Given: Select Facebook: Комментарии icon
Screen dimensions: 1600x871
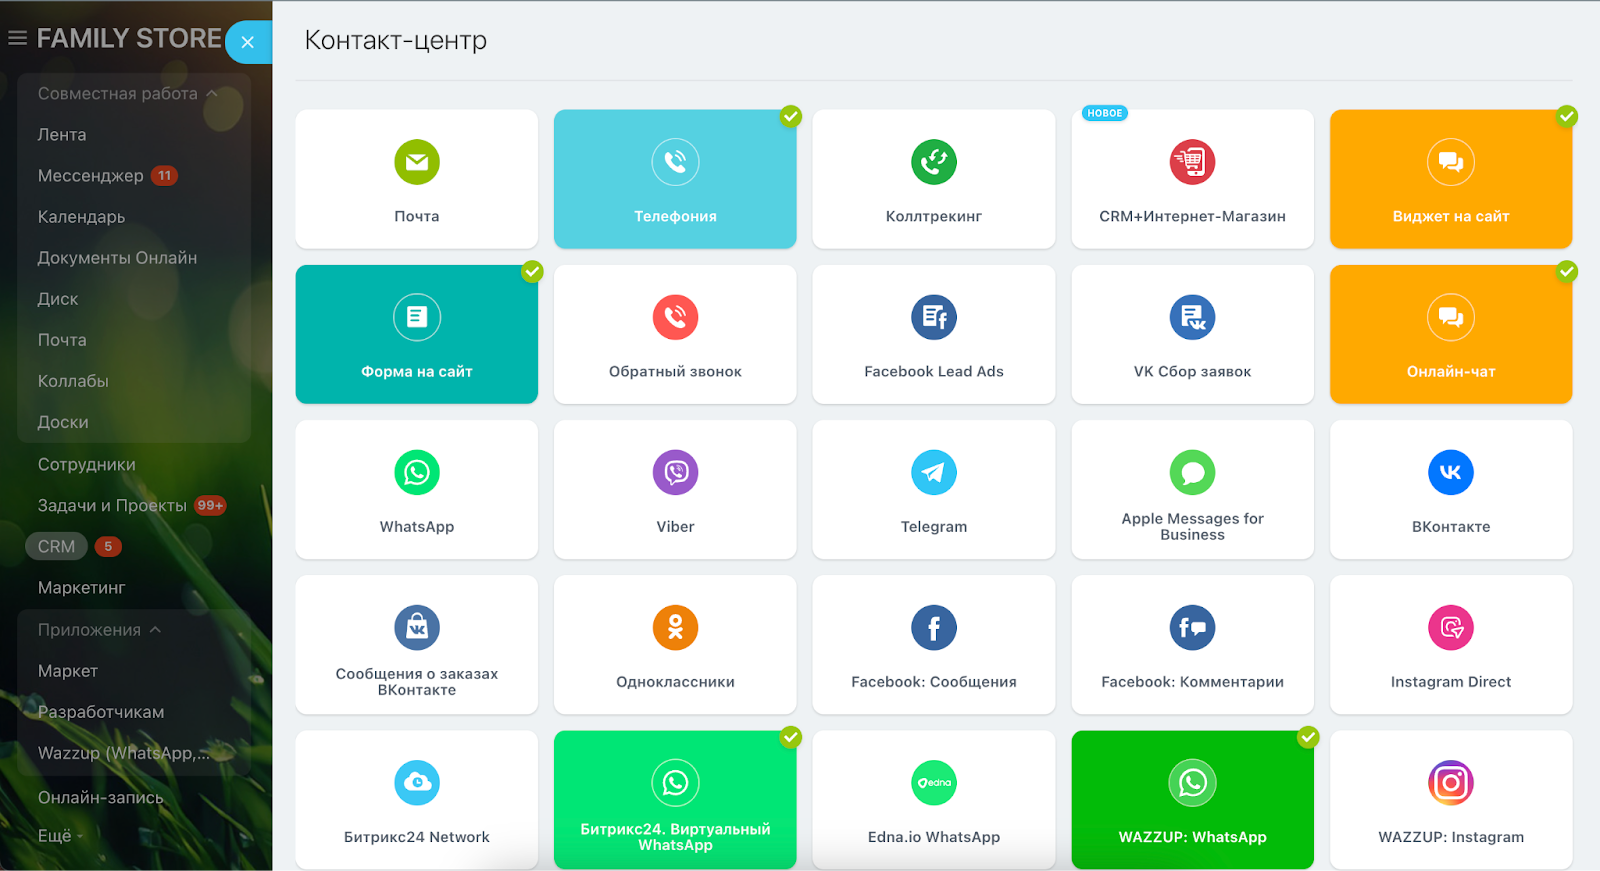Looking at the screenshot, I should (x=1192, y=628).
